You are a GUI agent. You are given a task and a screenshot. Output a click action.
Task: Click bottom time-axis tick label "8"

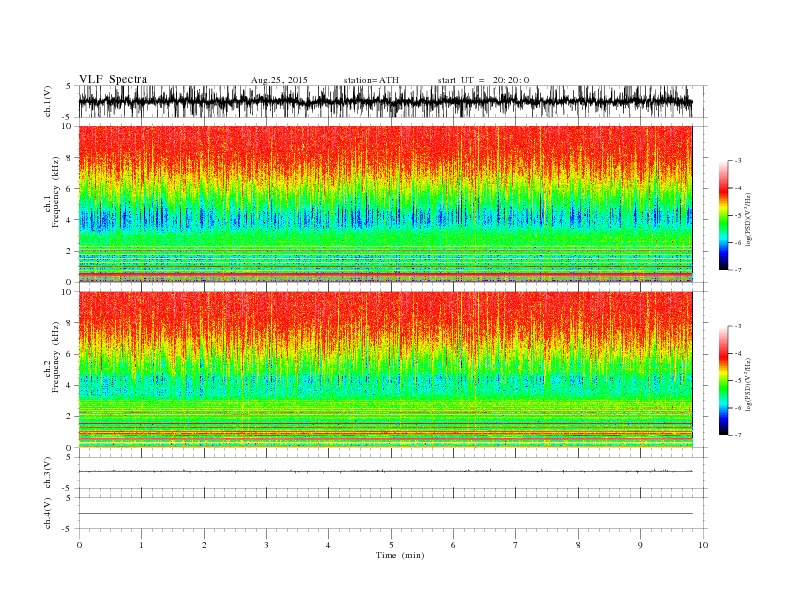pyautogui.click(x=578, y=545)
